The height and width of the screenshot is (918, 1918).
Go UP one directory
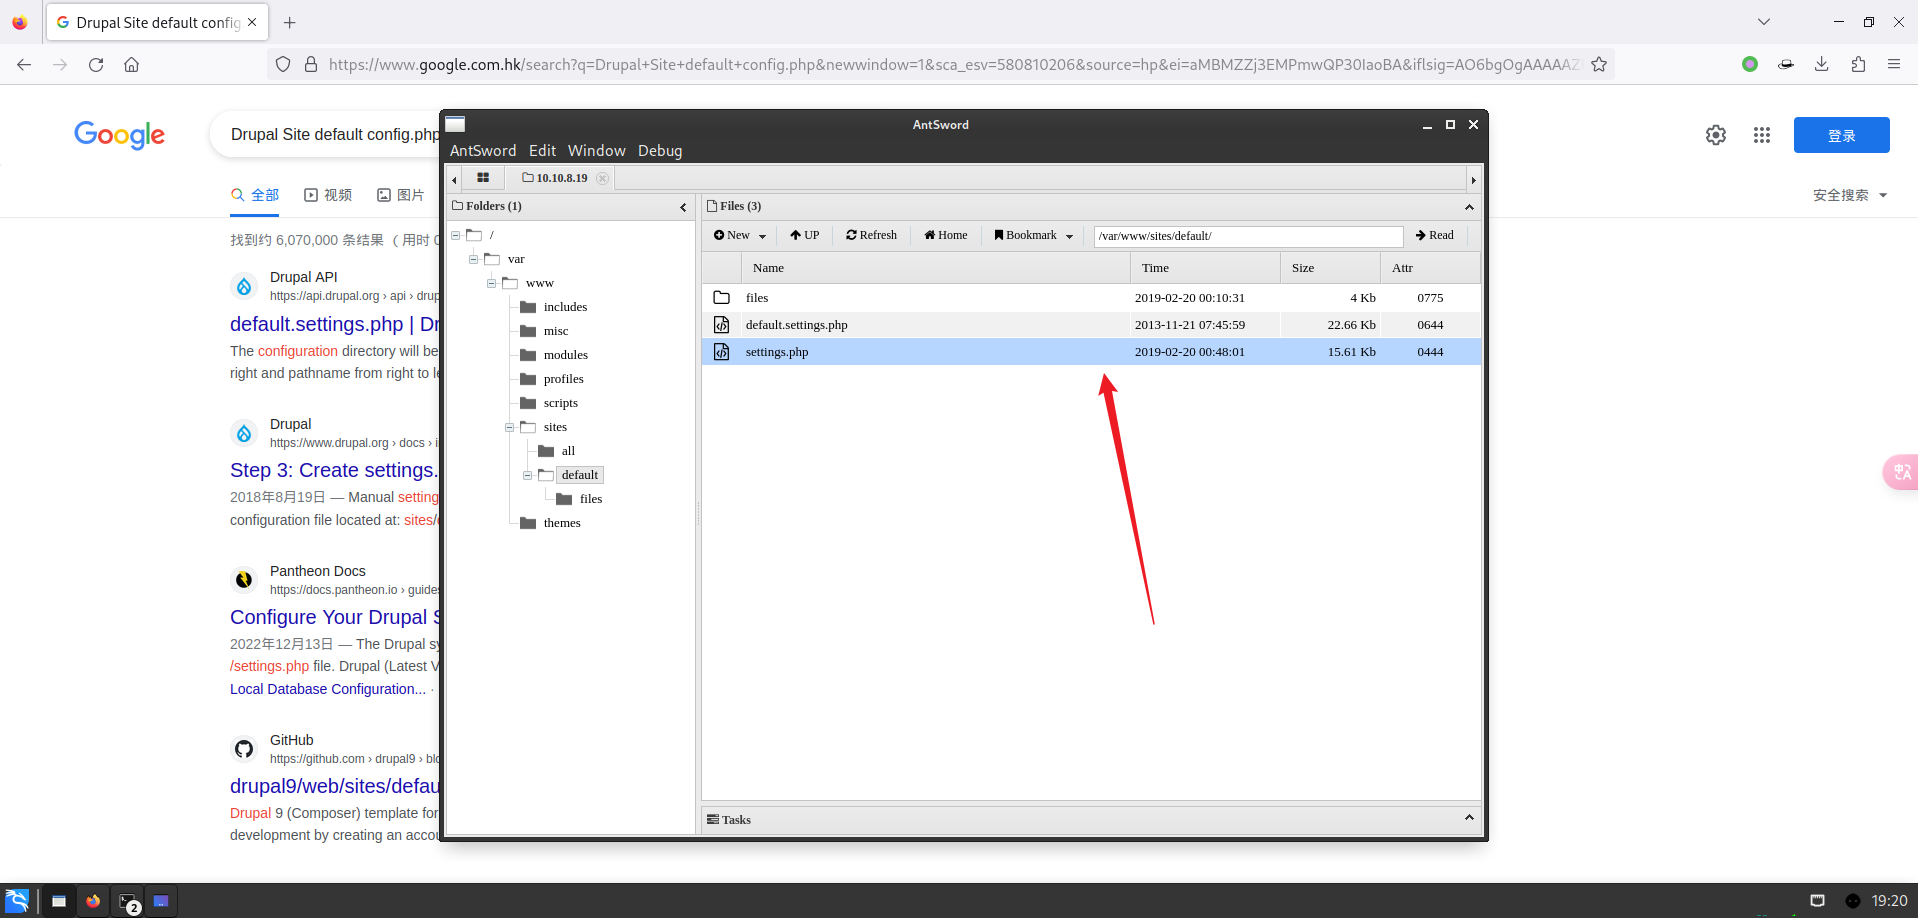[x=804, y=236]
